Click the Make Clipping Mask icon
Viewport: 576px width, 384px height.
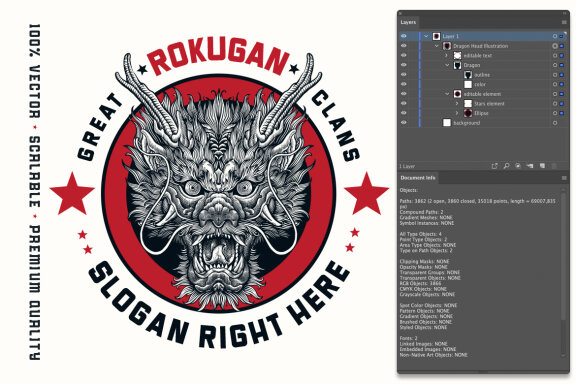click(518, 166)
